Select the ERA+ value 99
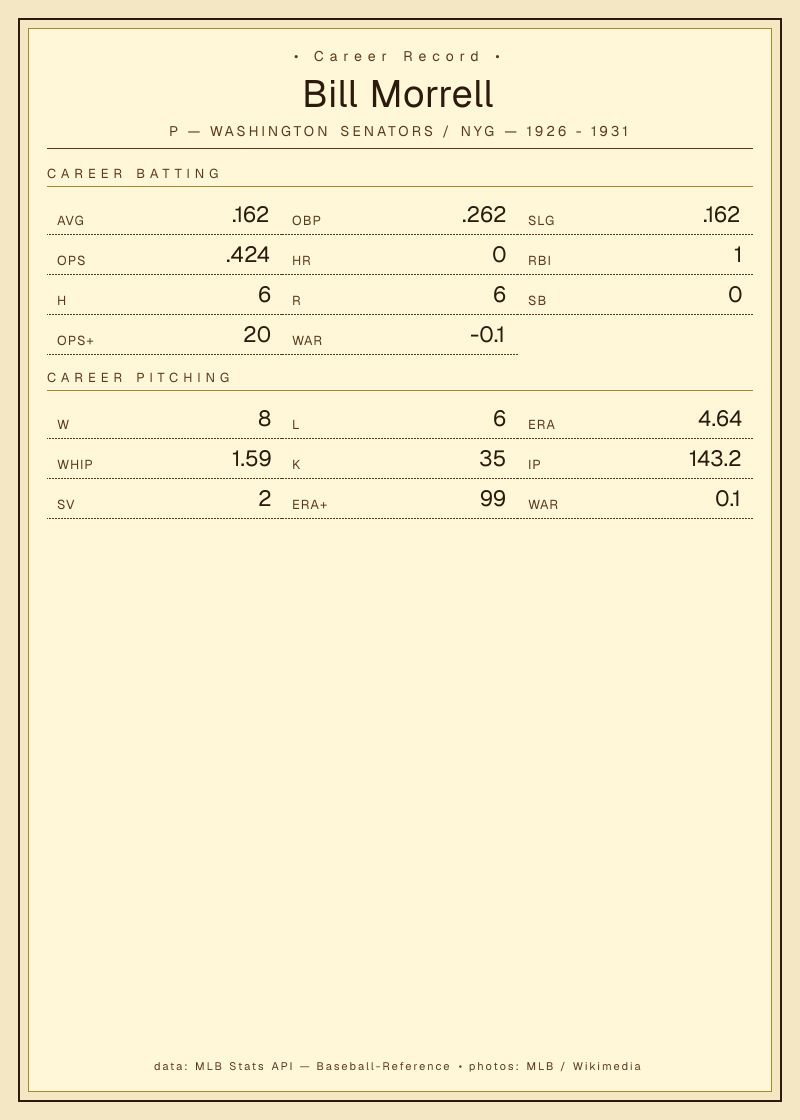The width and height of the screenshot is (800, 1120). click(493, 499)
